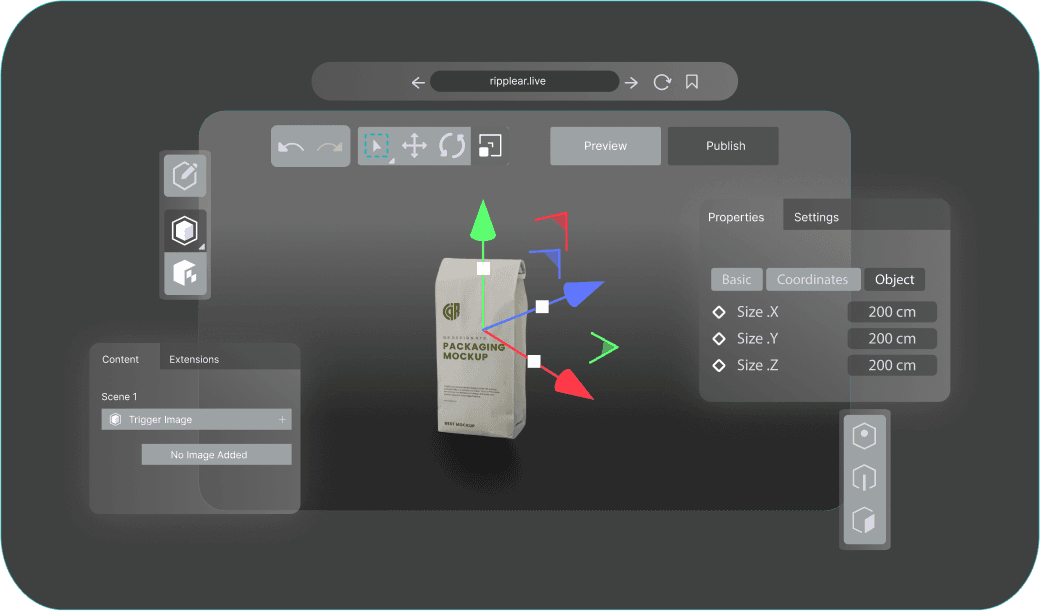Toggle the Size .Y keyframe diamond
The height and width of the screenshot is (611, 1040).
pos(718,339)
